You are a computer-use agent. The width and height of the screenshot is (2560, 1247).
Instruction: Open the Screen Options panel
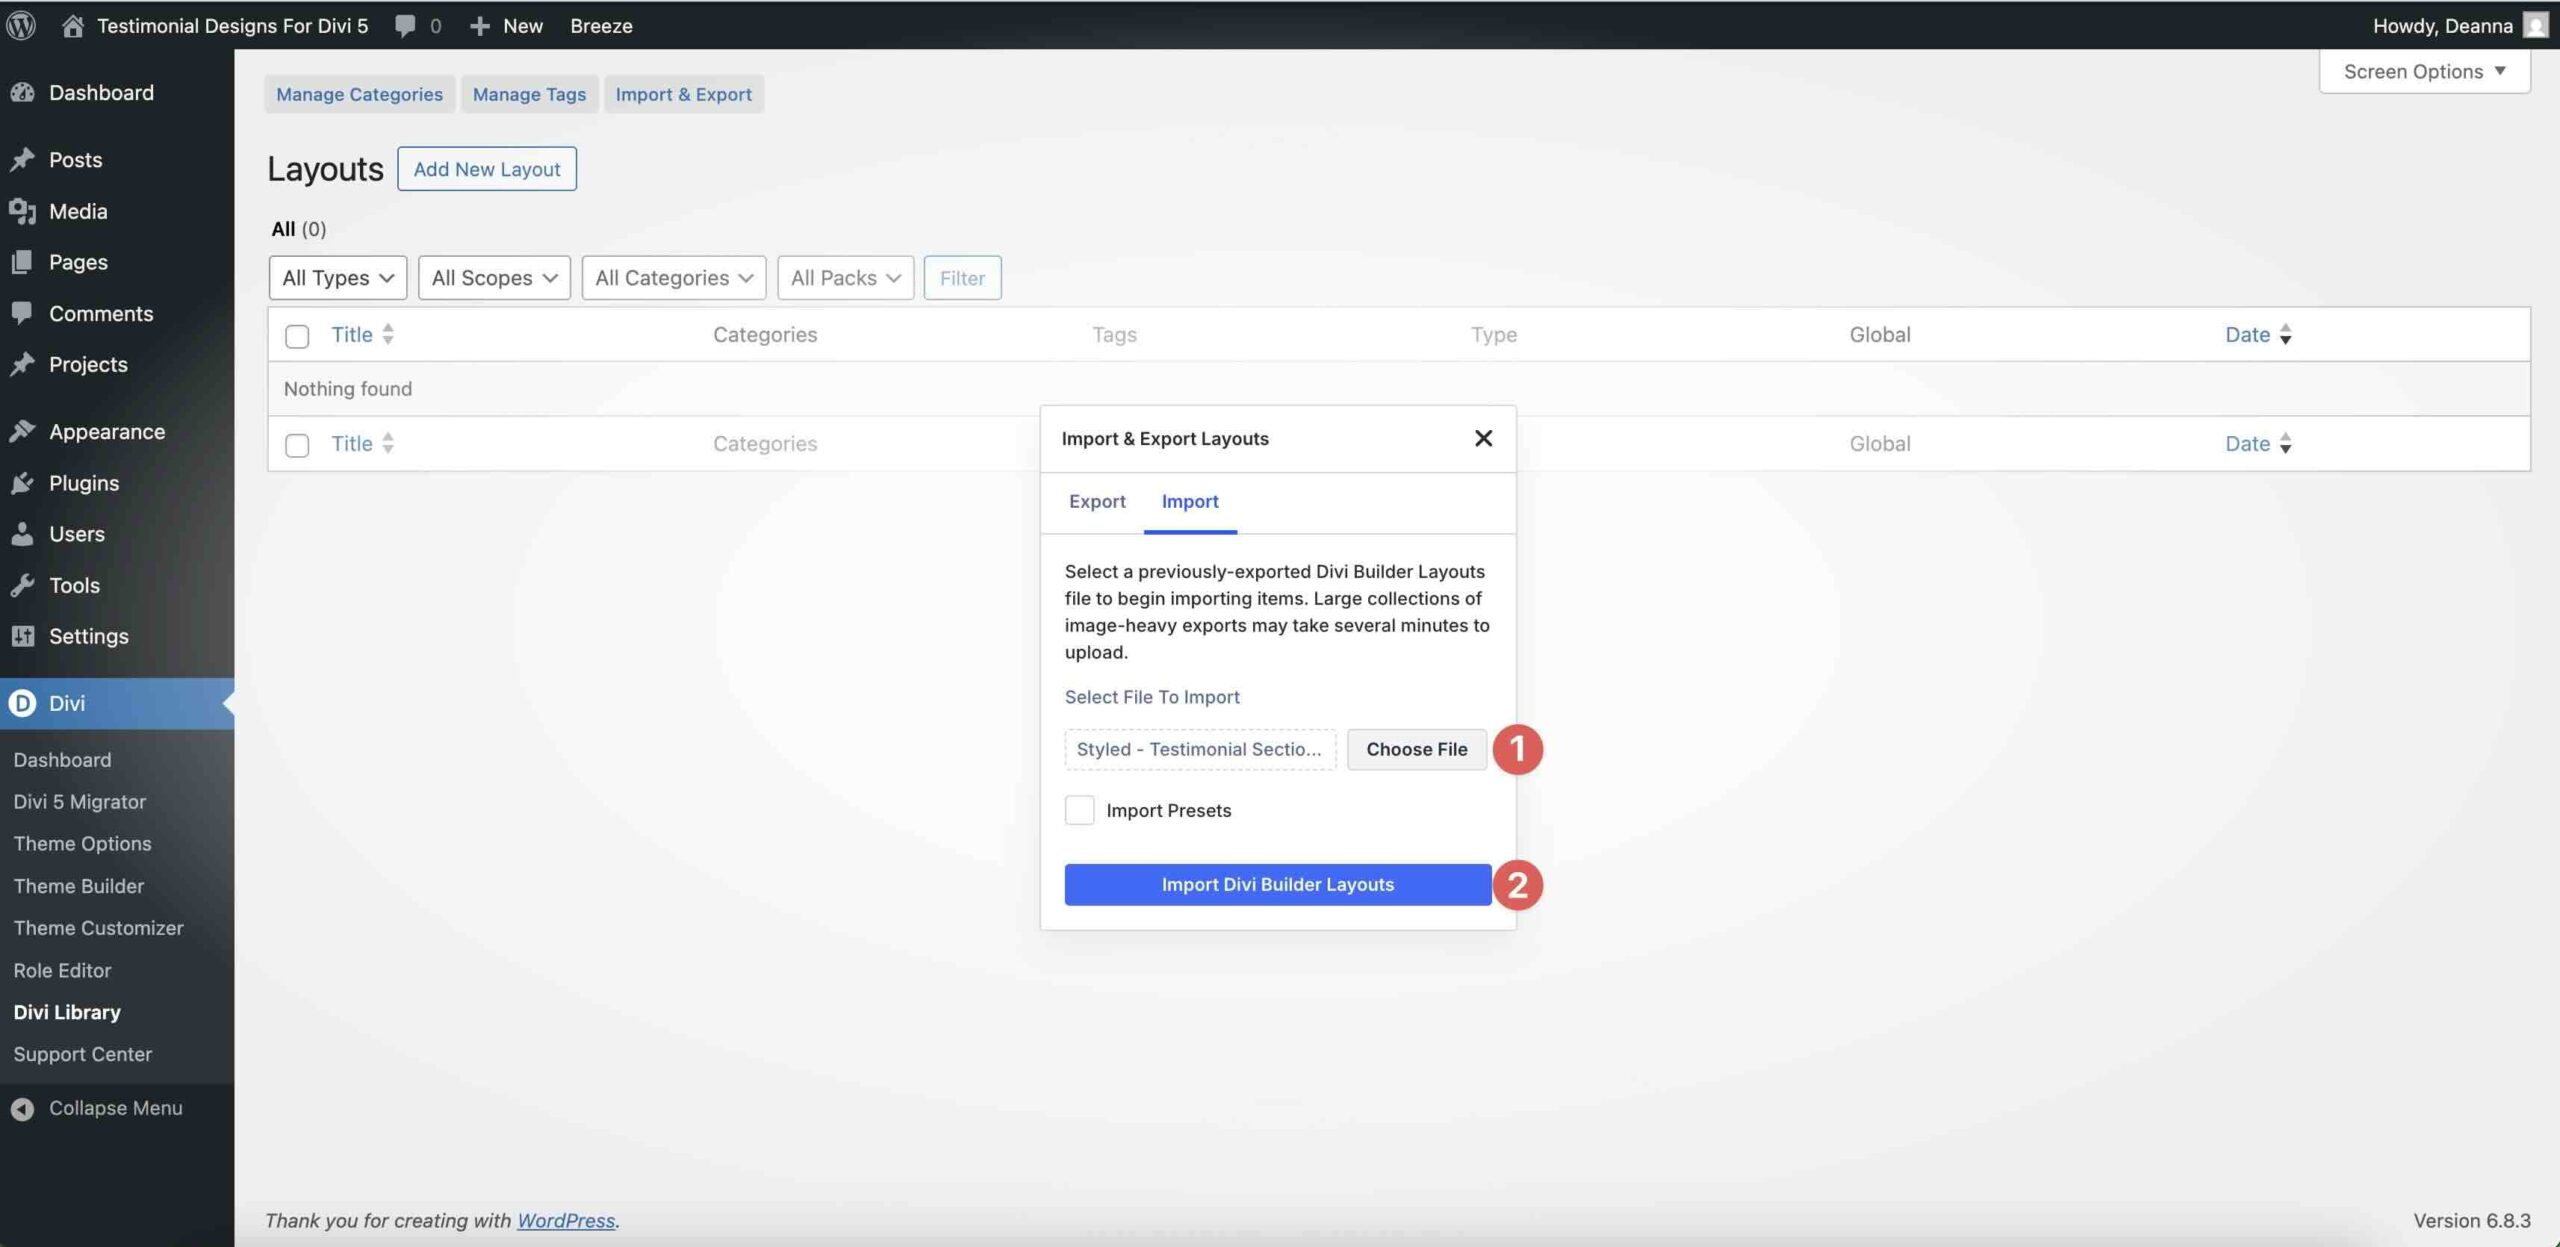[2424, 70]
